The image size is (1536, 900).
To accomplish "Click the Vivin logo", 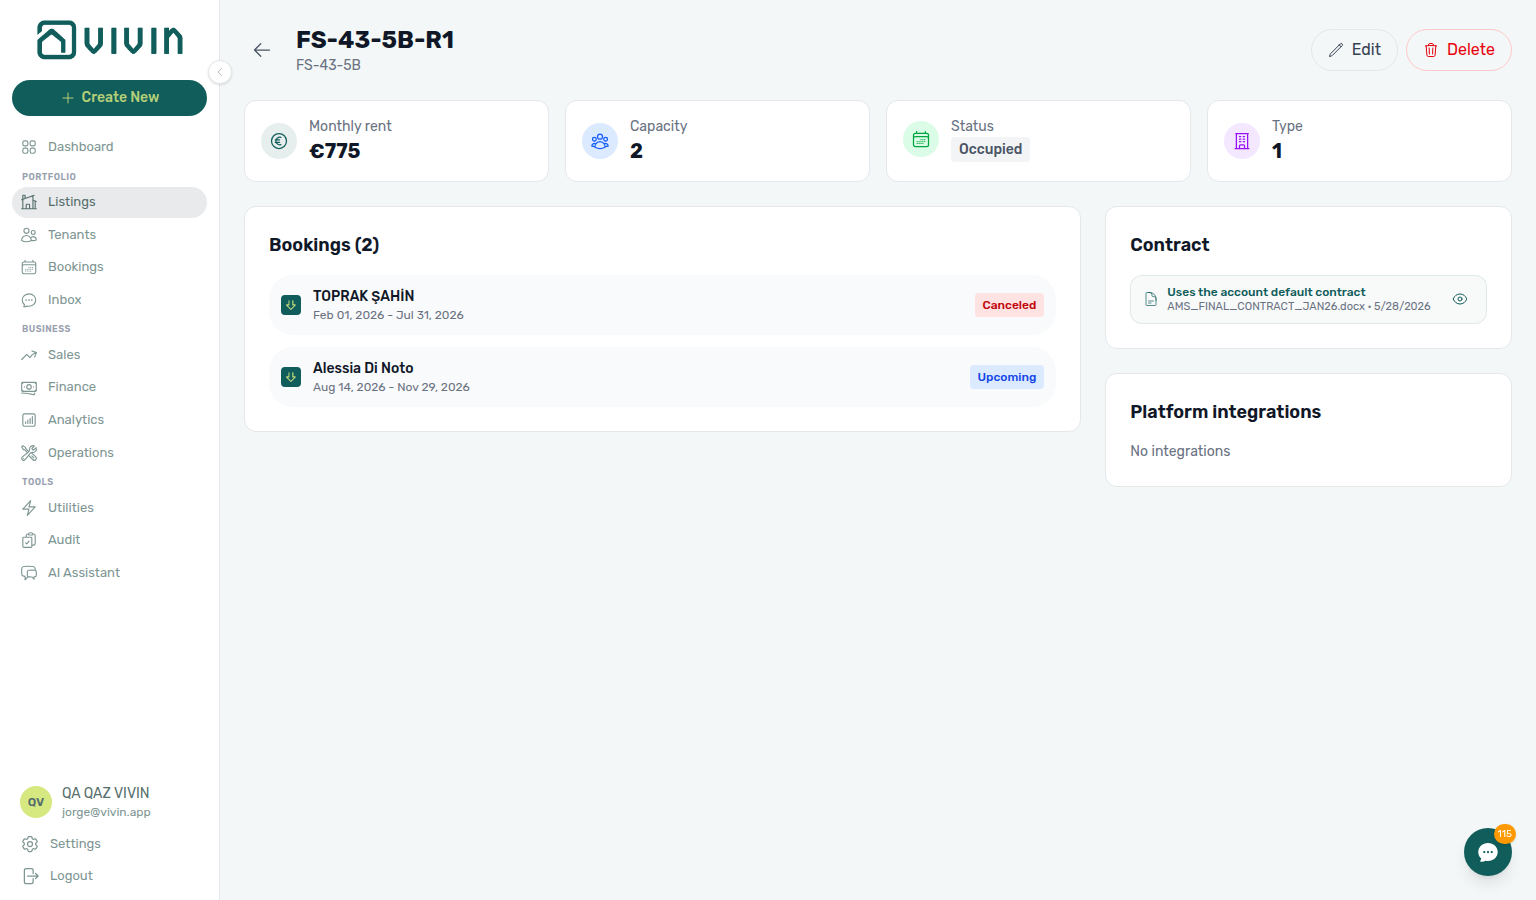I will pos(110,40).
